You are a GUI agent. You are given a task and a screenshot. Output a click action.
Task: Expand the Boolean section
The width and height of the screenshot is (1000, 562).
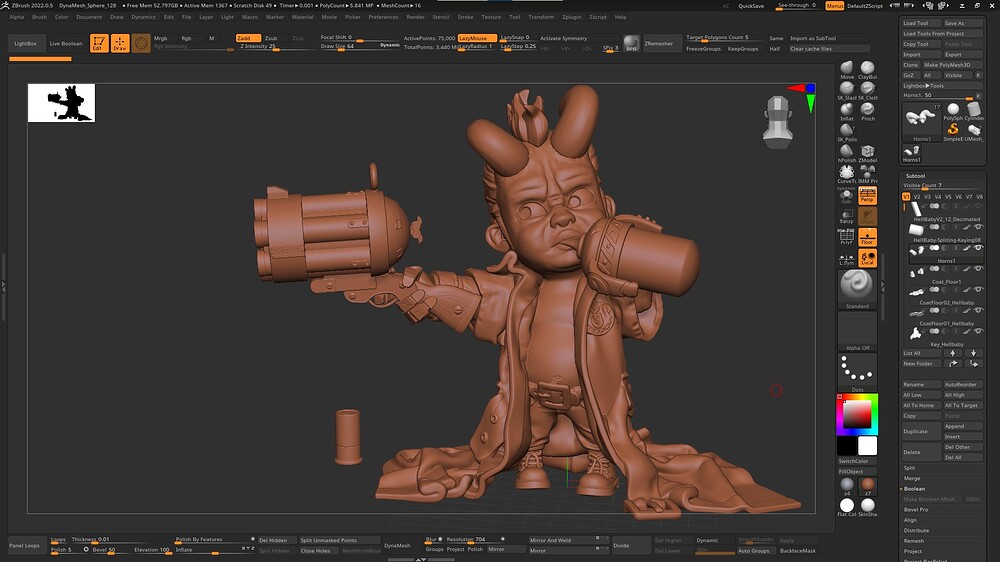pyautogui.click(x=914, y=489)
